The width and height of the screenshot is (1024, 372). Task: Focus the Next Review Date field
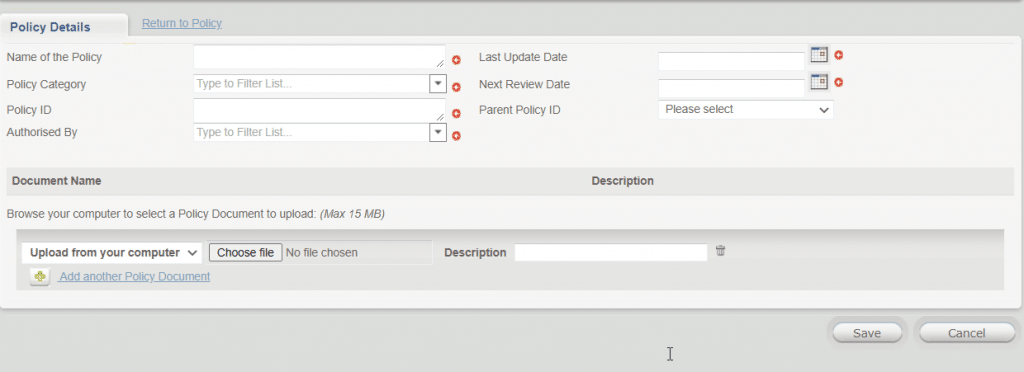[731, 88]
